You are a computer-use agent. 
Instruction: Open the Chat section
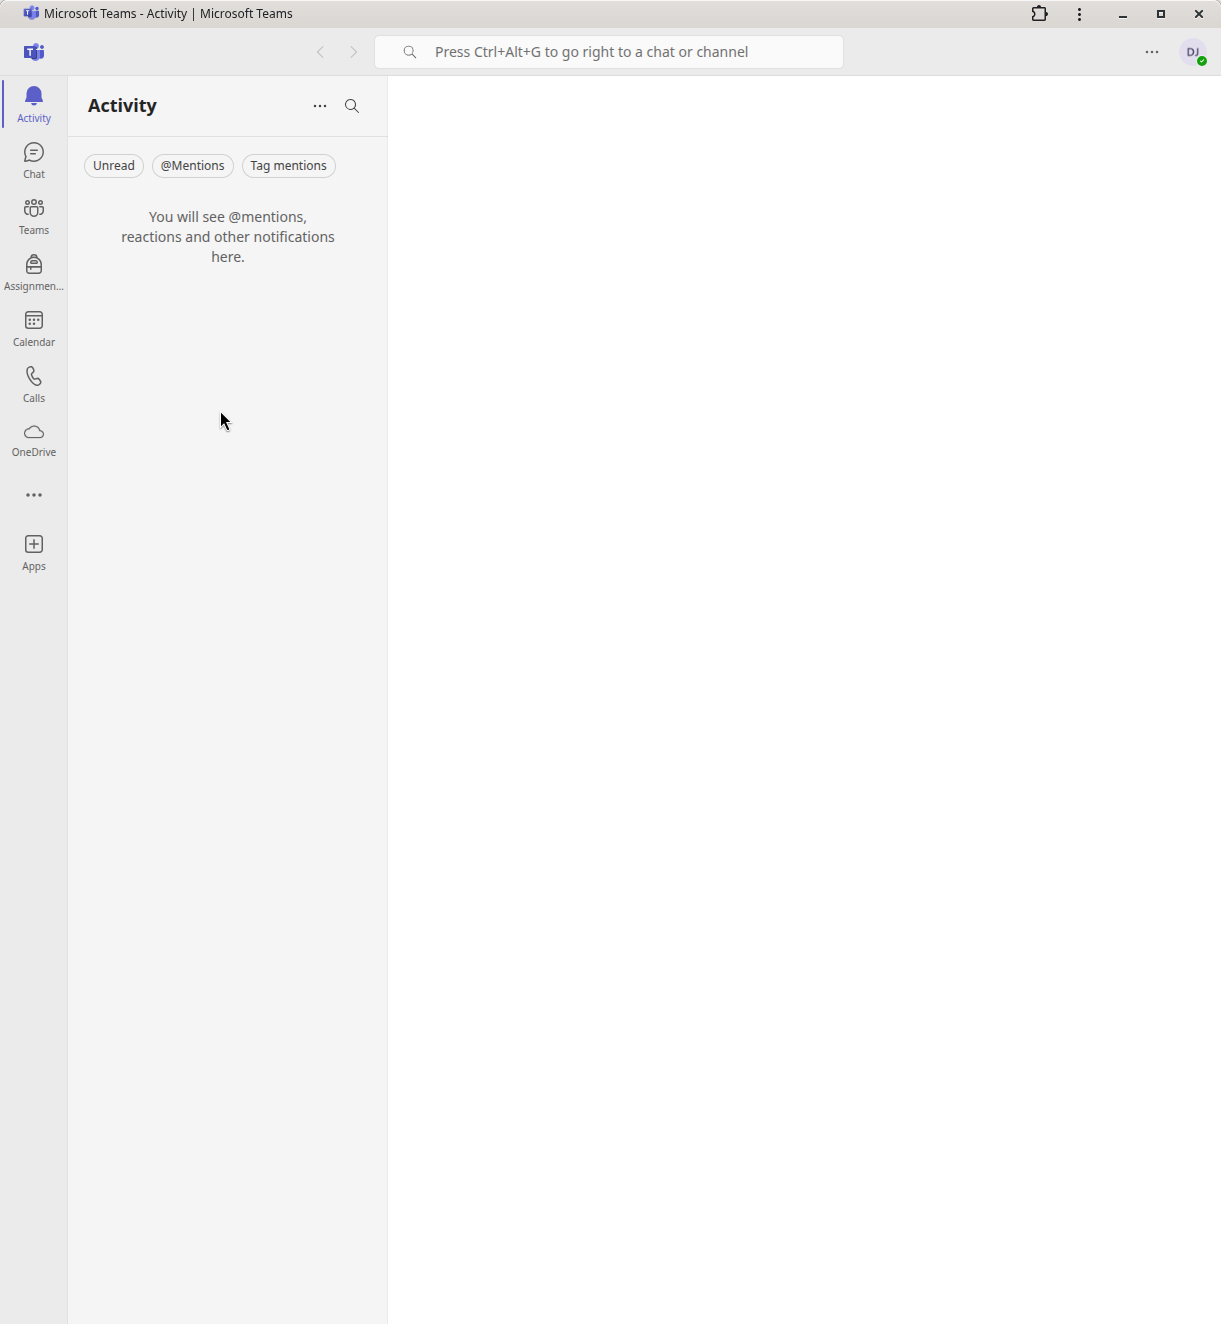(34, 160)
